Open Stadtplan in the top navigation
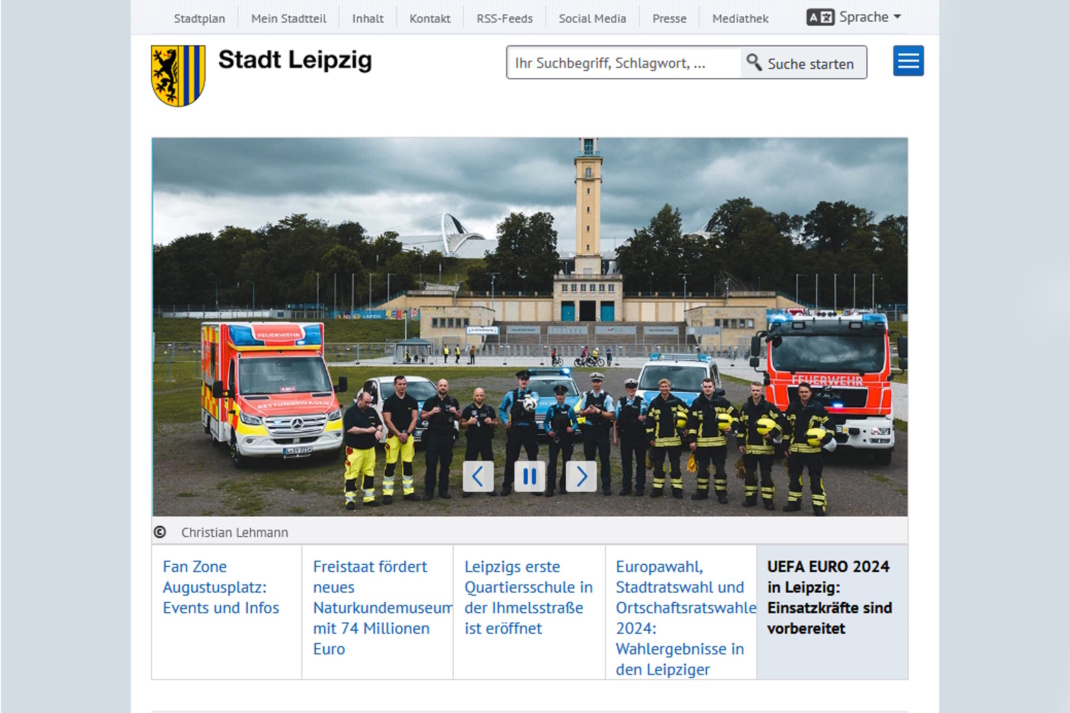1070x713 pixels. click(x=199, y=18)
